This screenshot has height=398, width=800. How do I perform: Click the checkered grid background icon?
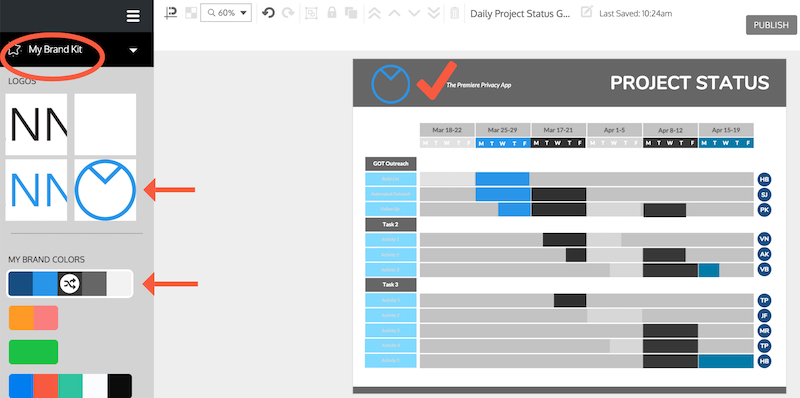pos(190,13)
